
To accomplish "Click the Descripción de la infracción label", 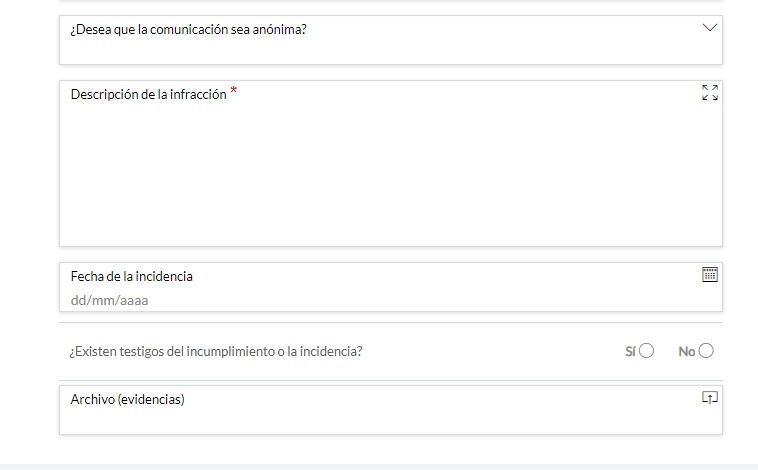I will coord(148,94).
